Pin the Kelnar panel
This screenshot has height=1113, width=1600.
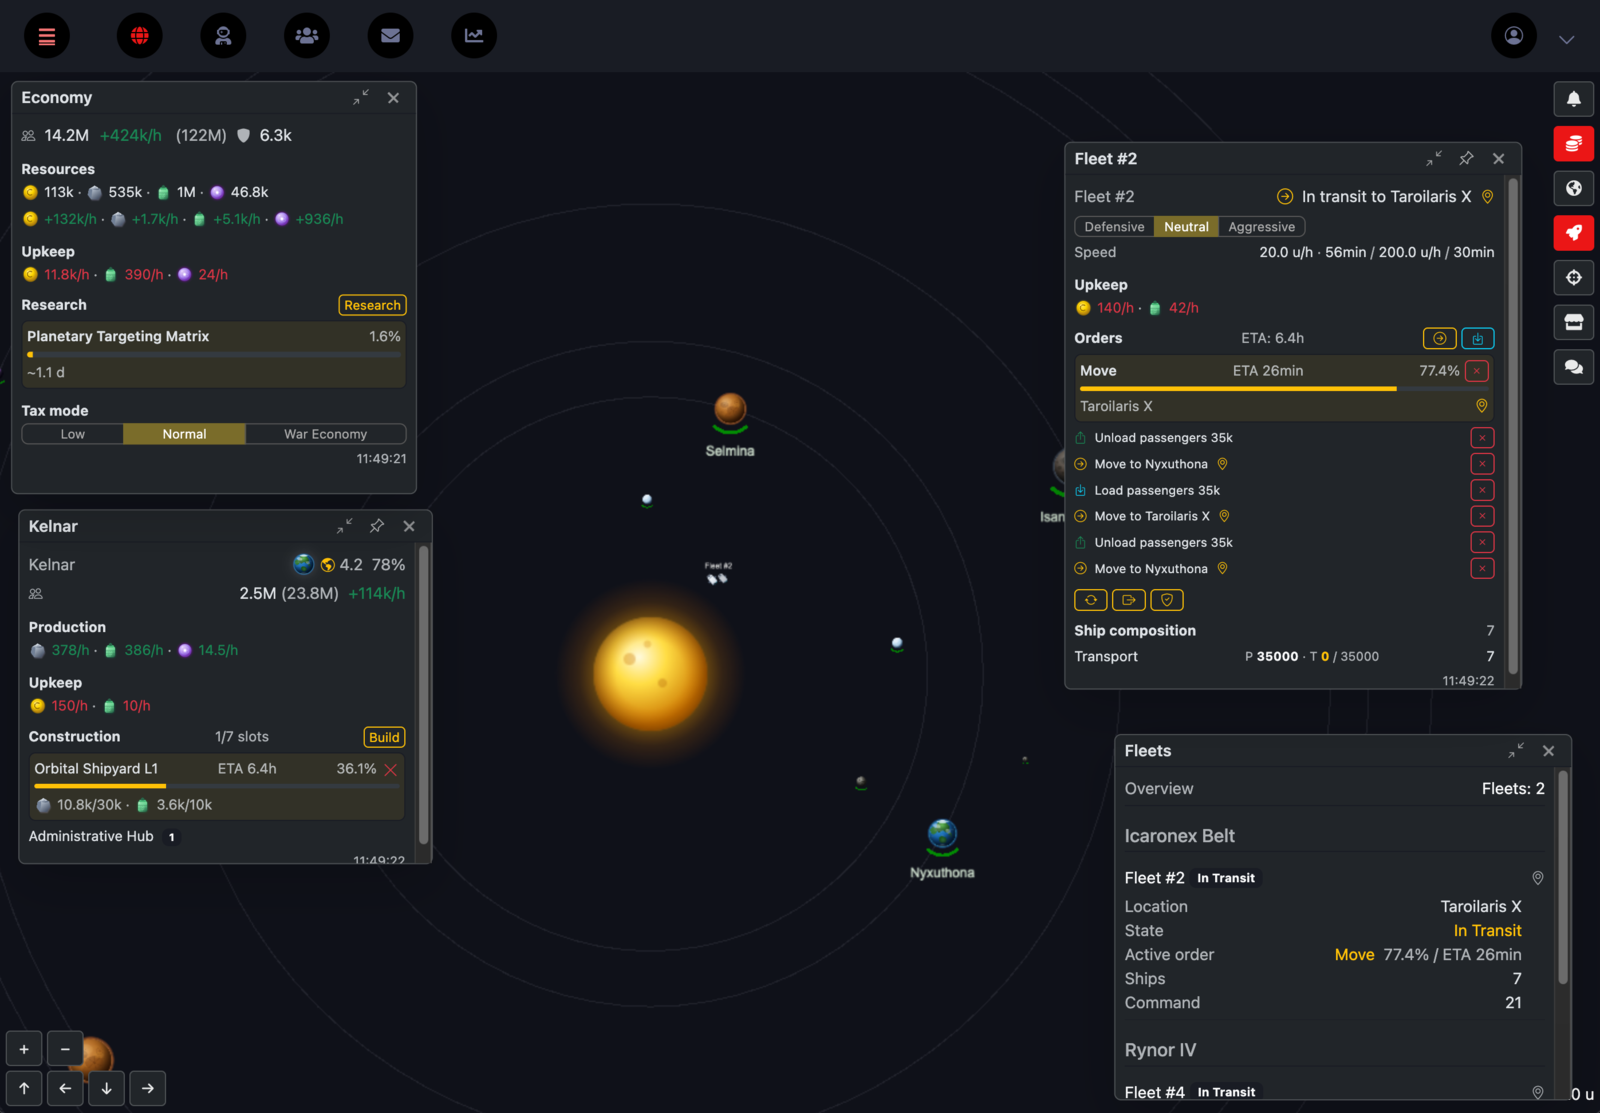coord(377,526)
